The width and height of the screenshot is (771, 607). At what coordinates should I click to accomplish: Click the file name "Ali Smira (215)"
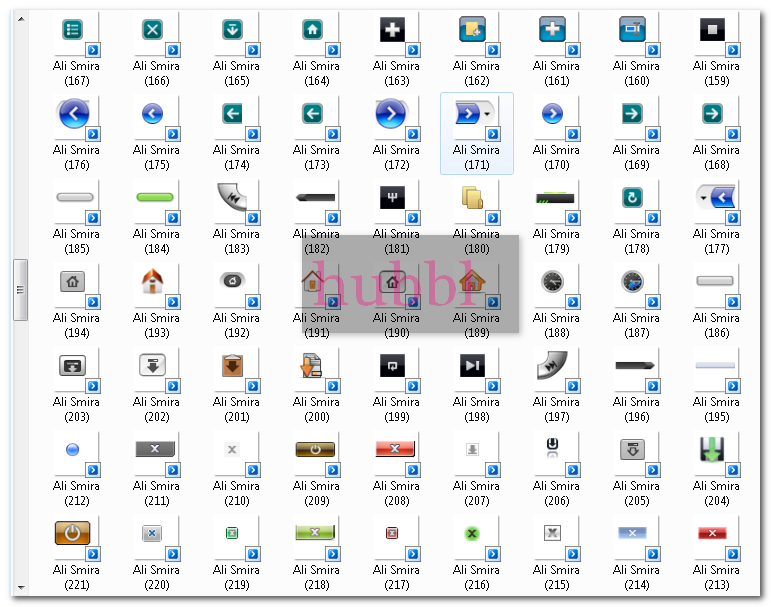tap(556, 577)
